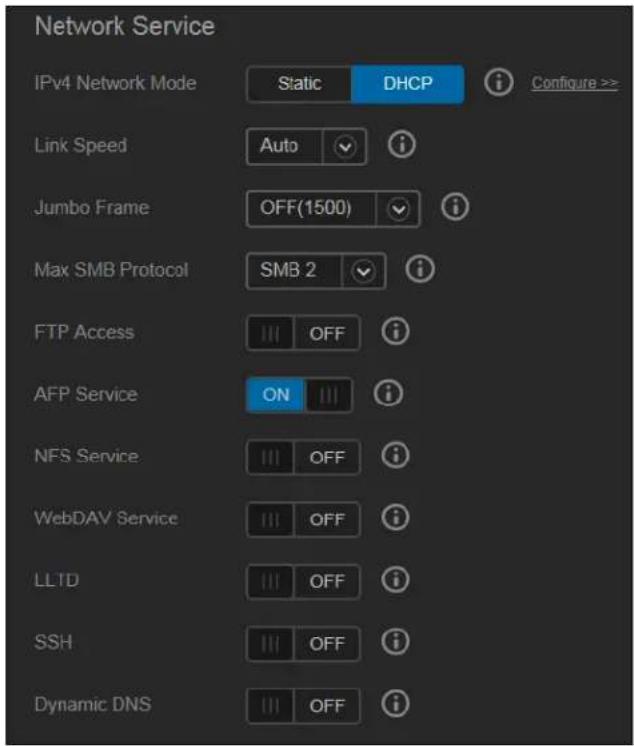Show info for Jumbo Frame setting
The height and width of the screenshot is (746, 634).
455,207
